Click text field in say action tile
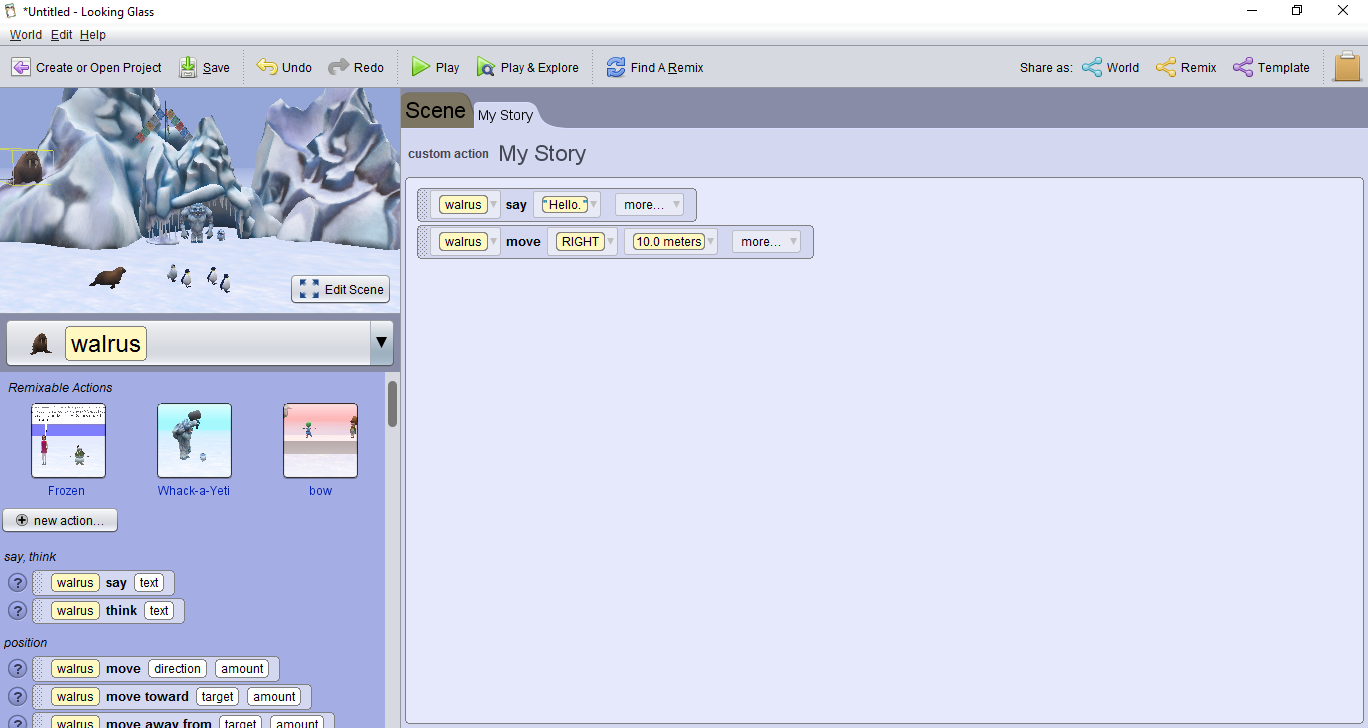This screenshot has height=728, width=1368. click(x=149, y=583)
